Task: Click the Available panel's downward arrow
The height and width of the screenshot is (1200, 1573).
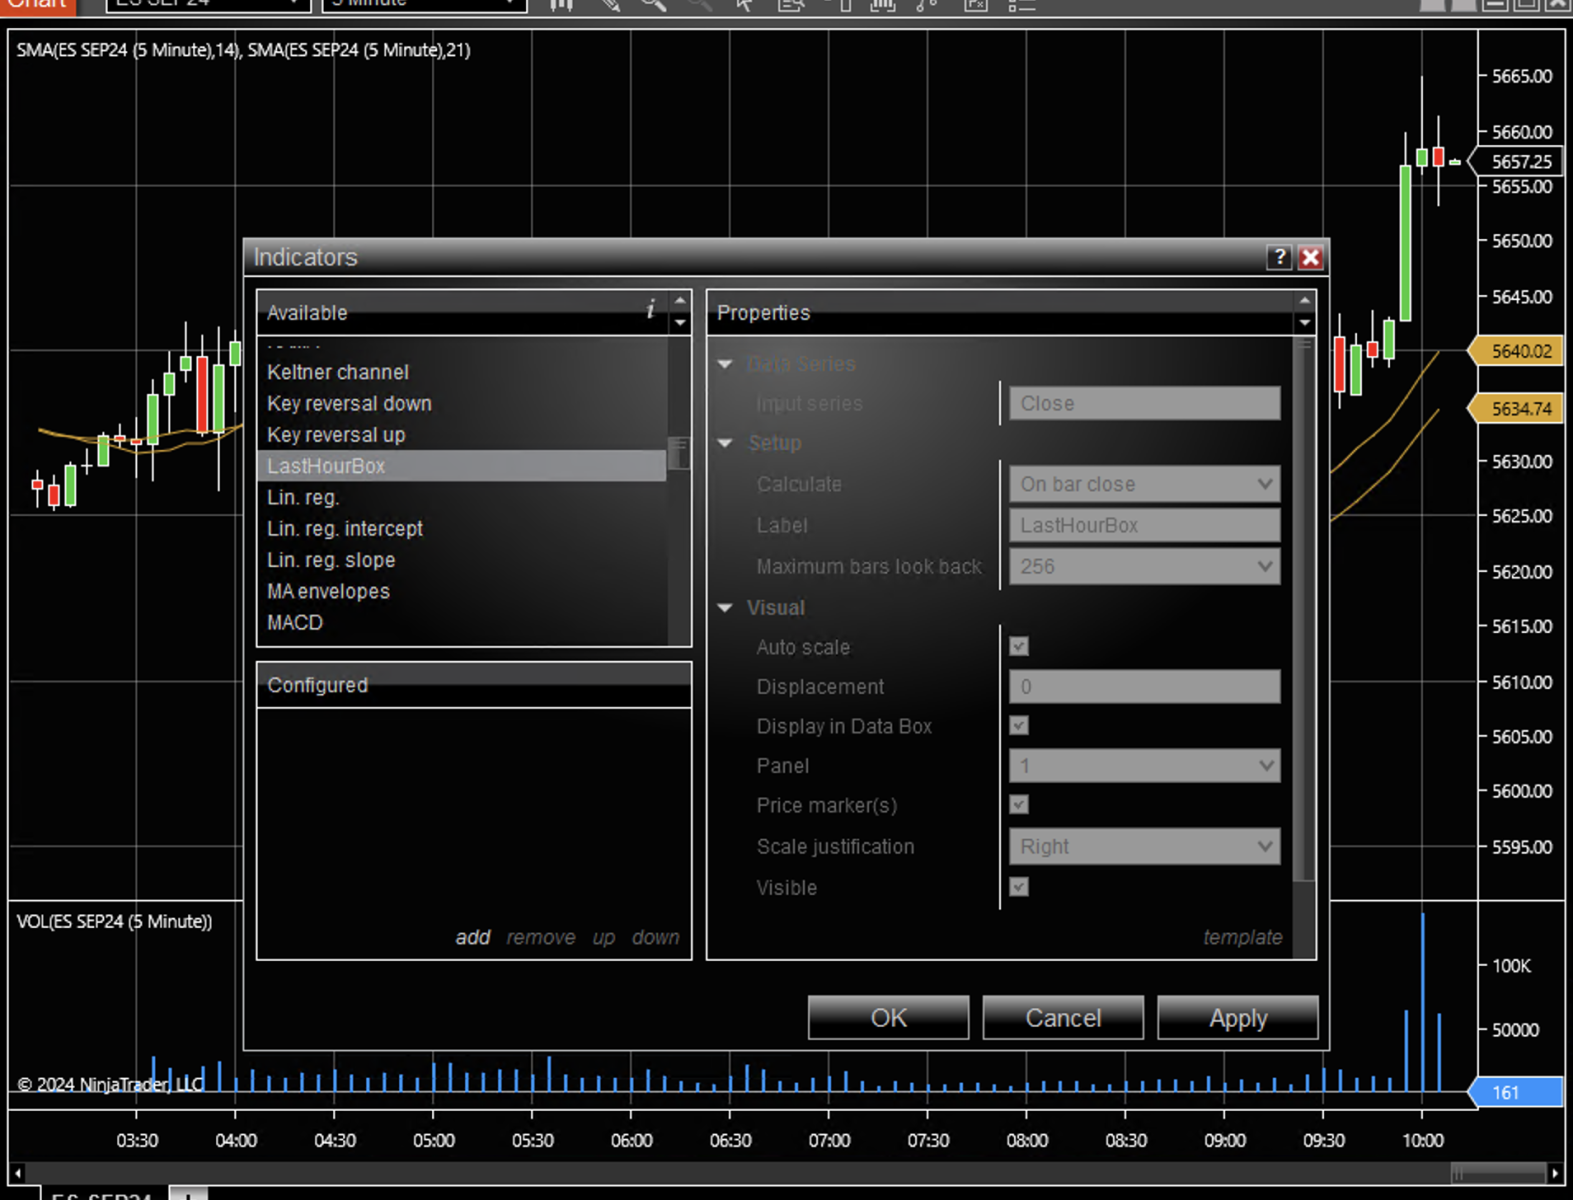Action: tap(680, 323)
